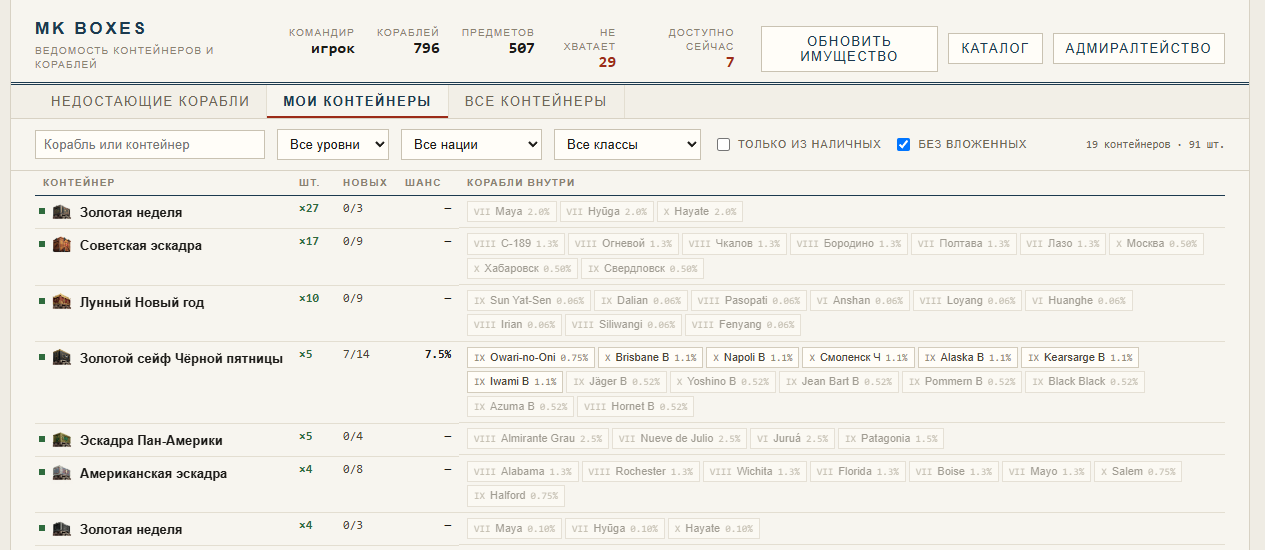
Task: Enable the Только из наличных checkbox
Action: point(723,144)
